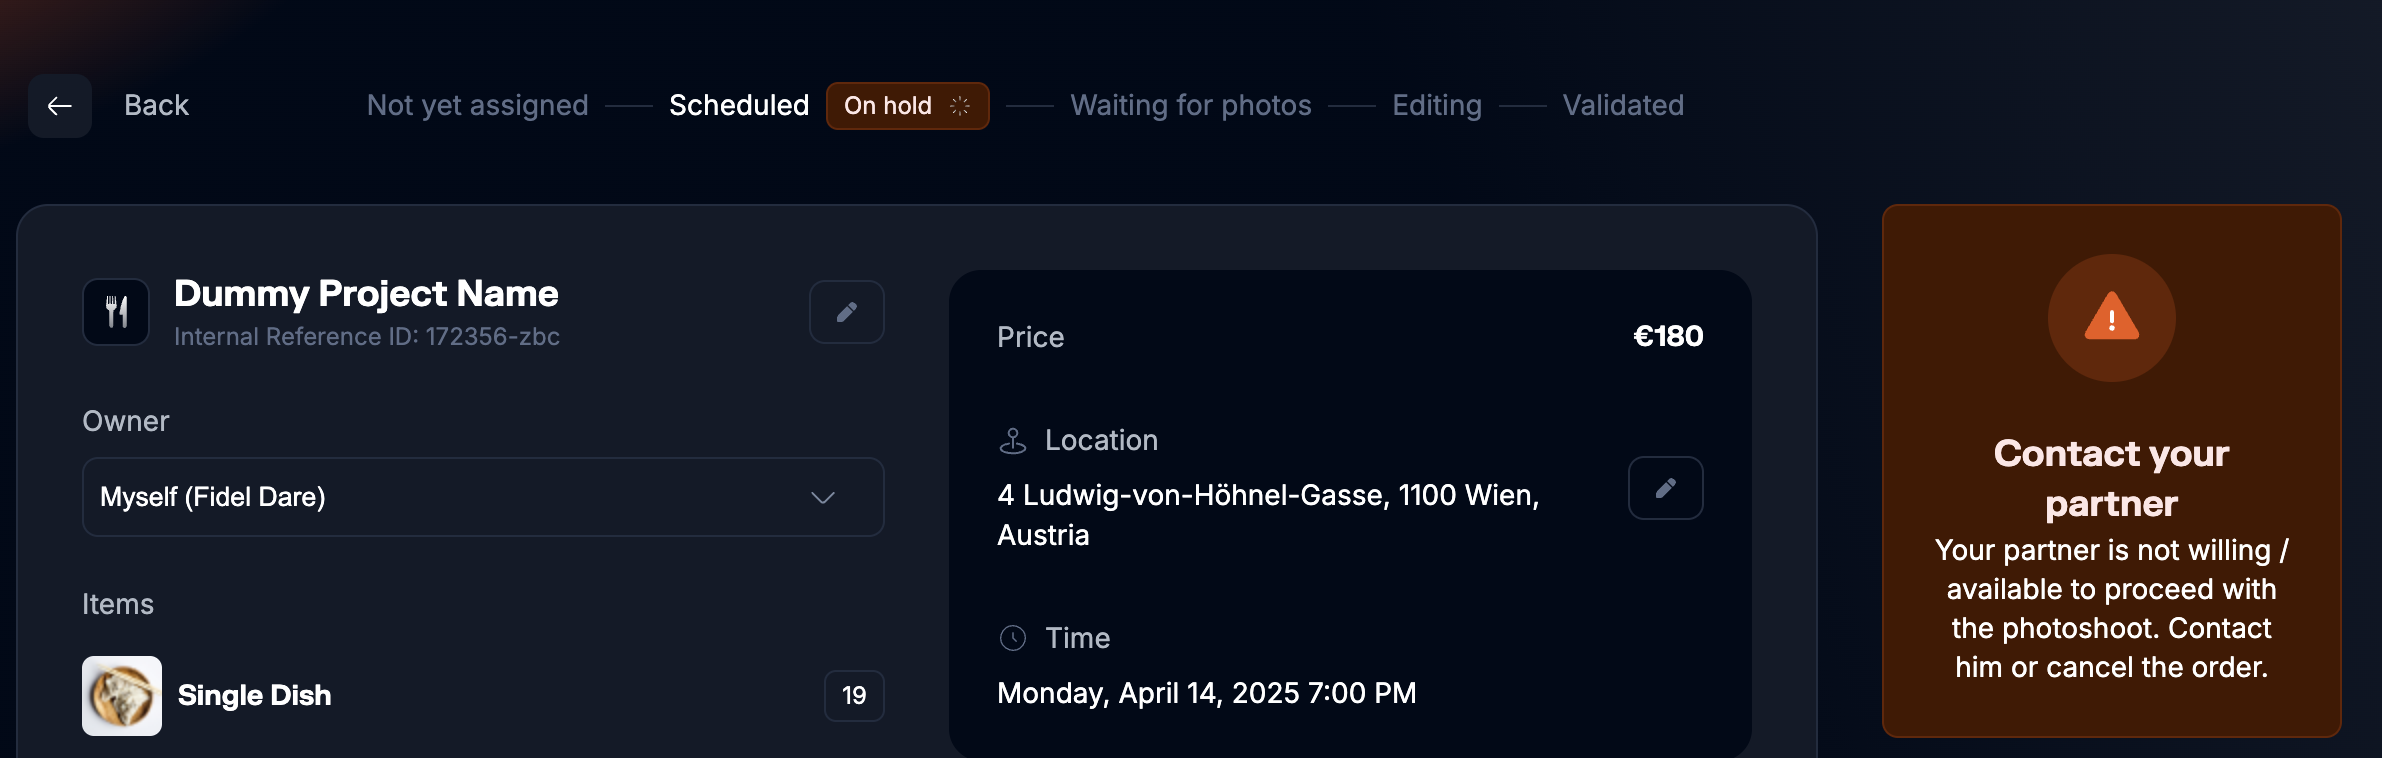
Task: Click the Back button
Action: pos(156,105)
